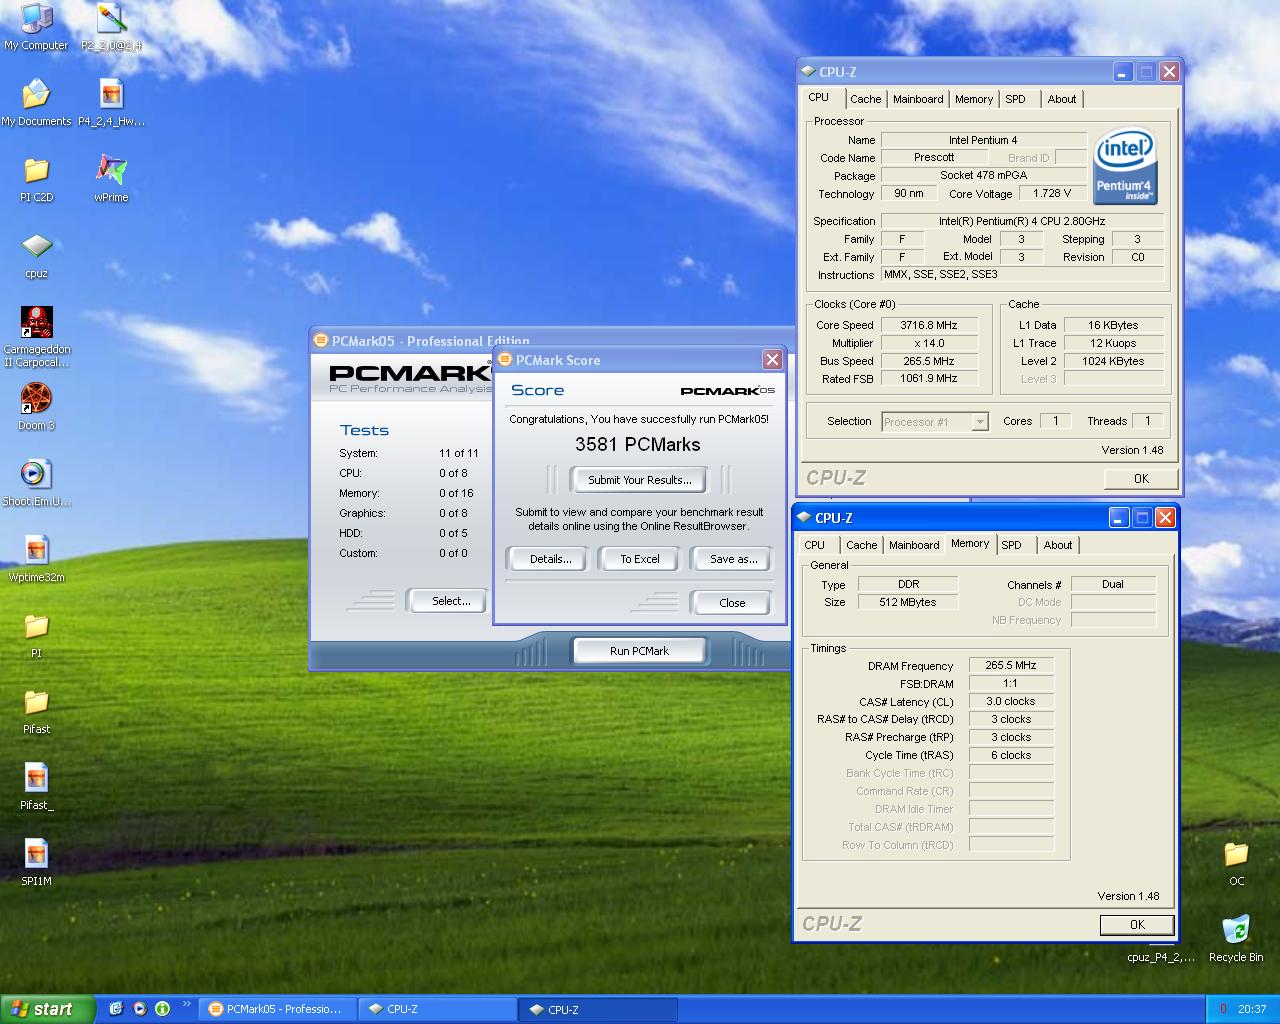Click Internet Explorer quick launch icon
This screenshot has width=1280, height=1024.
tap(116, 1009)
